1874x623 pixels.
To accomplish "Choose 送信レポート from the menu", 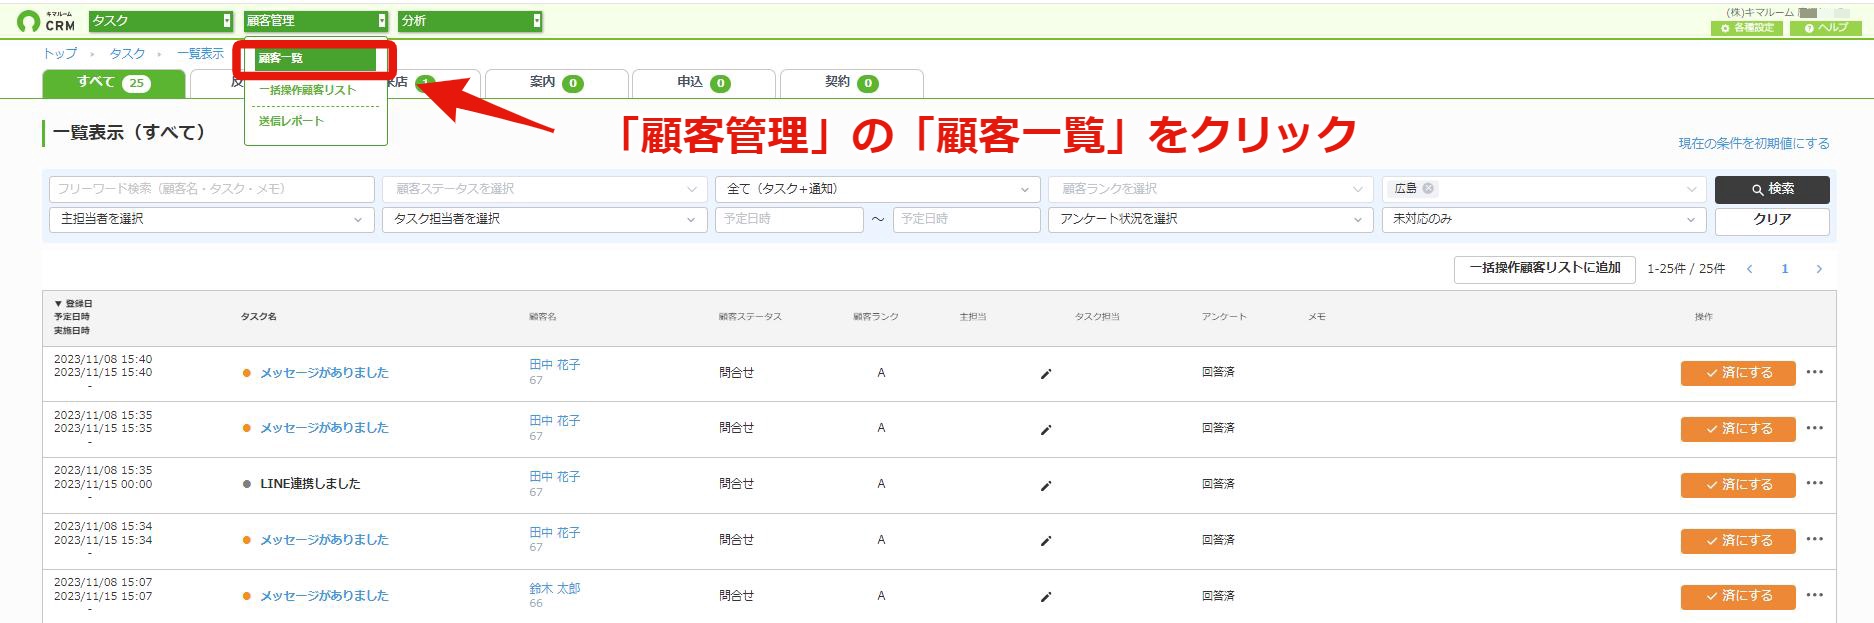I will point(291,121).
